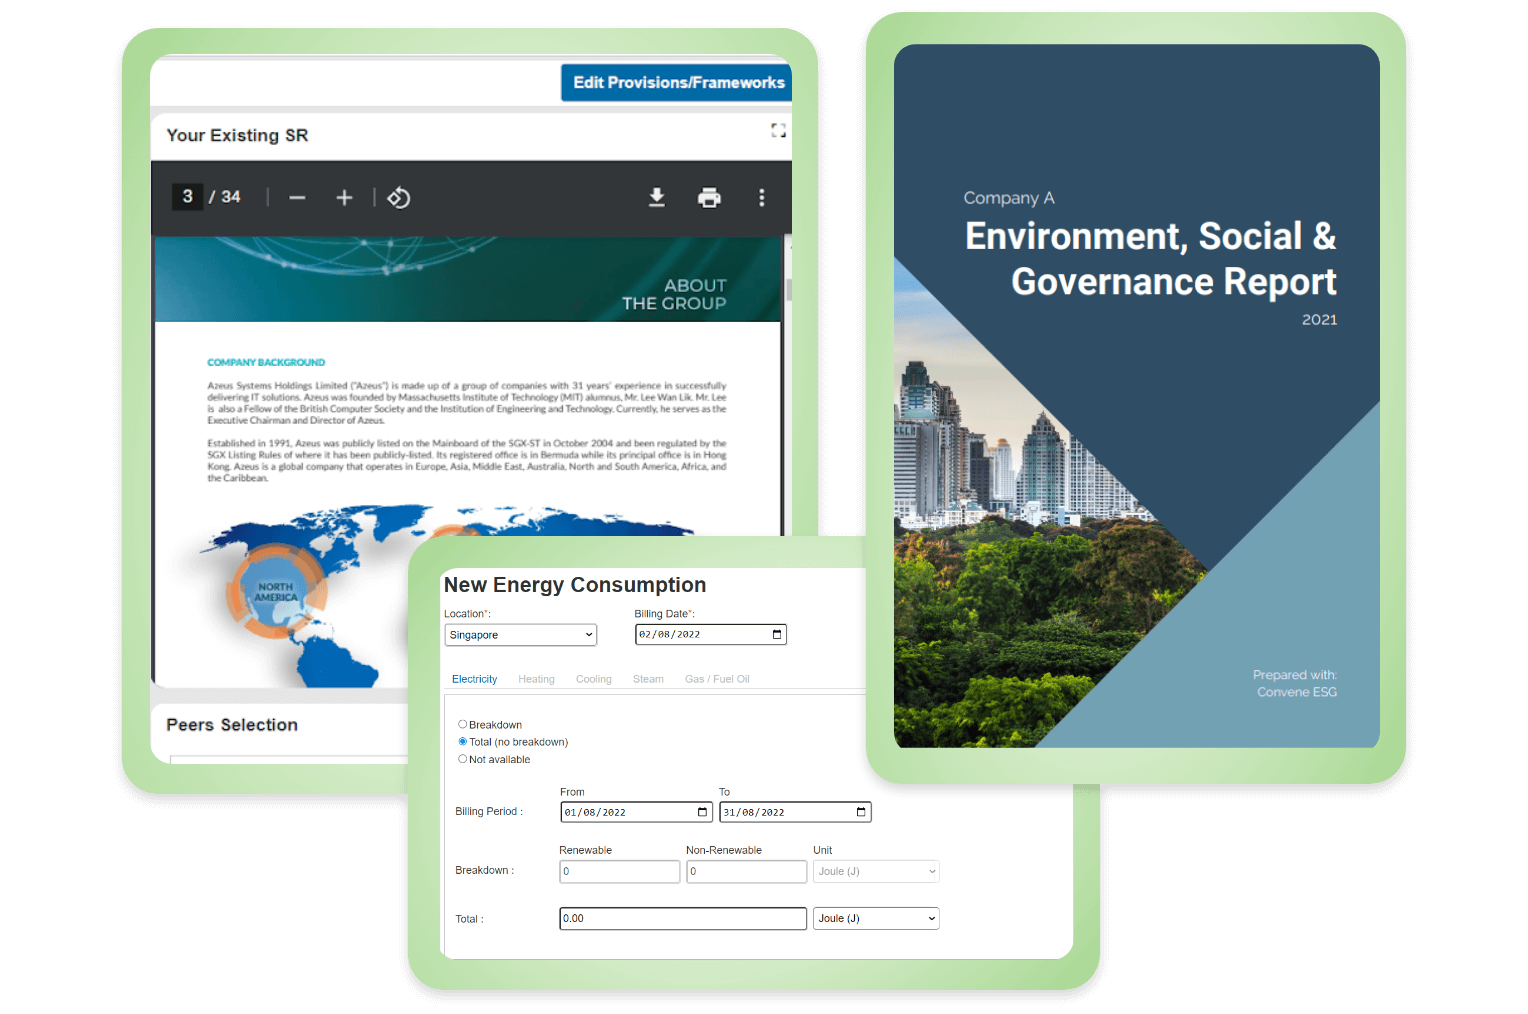This screenshot has height=1014, width=1528.
Task: Open the PDF viewer more options menu
Action: coord(762,198)
